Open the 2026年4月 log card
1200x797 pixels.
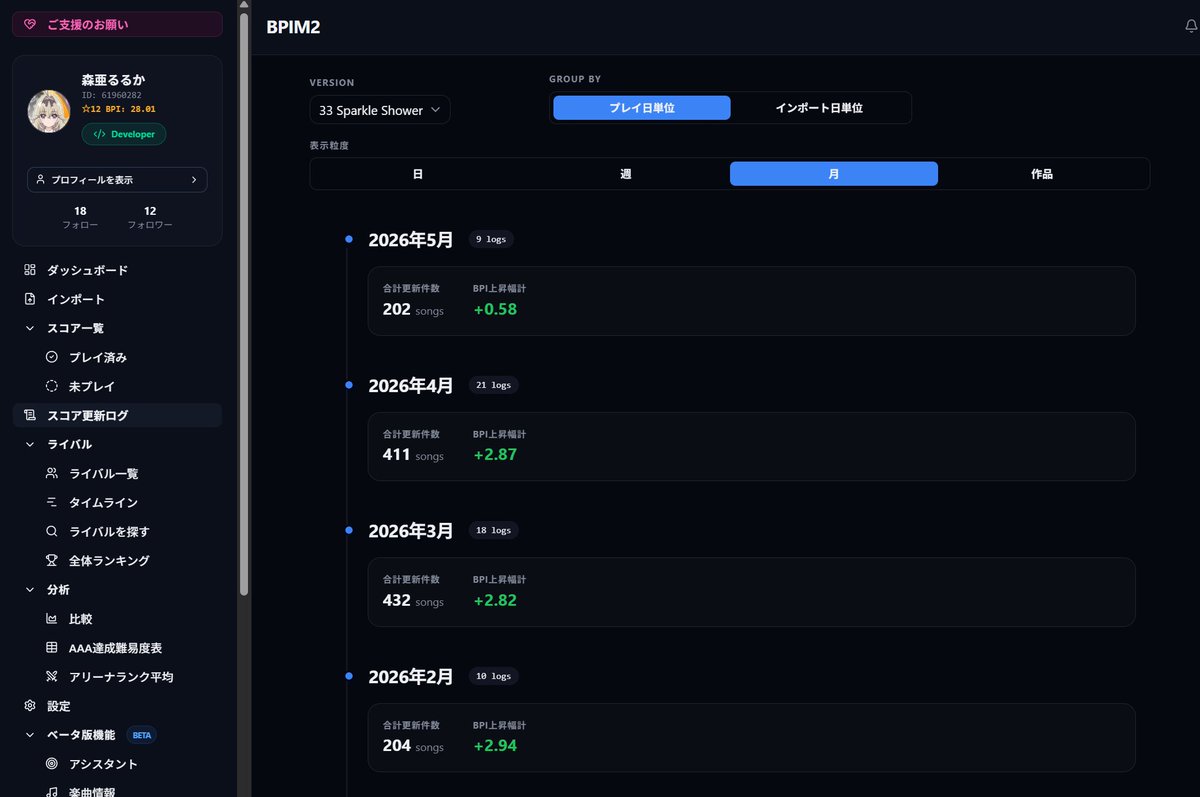pyautogui.click(x=751, y=446)
